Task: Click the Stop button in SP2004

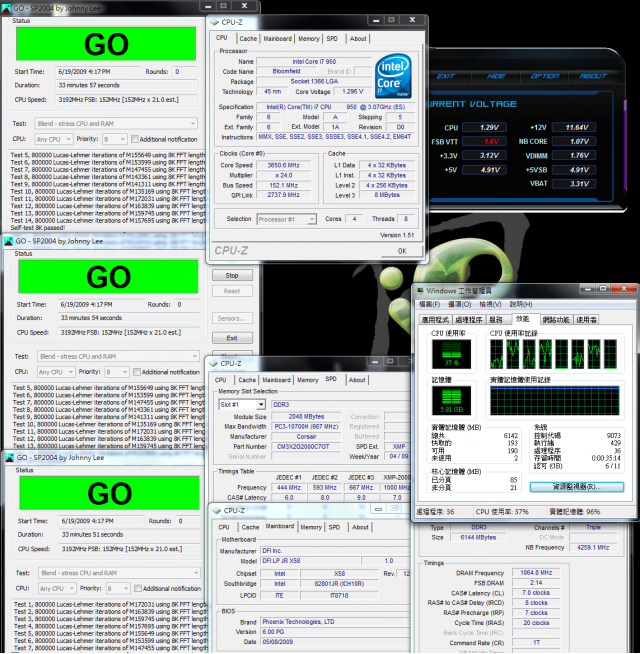Action: click(232, 275)
